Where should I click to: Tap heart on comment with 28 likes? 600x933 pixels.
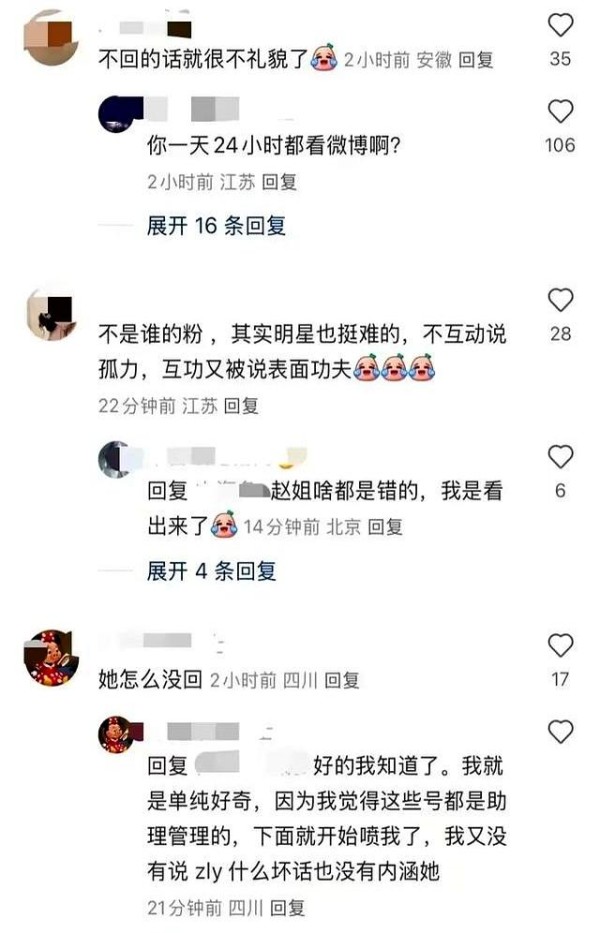pyautogui.click(x=560, y=300)
